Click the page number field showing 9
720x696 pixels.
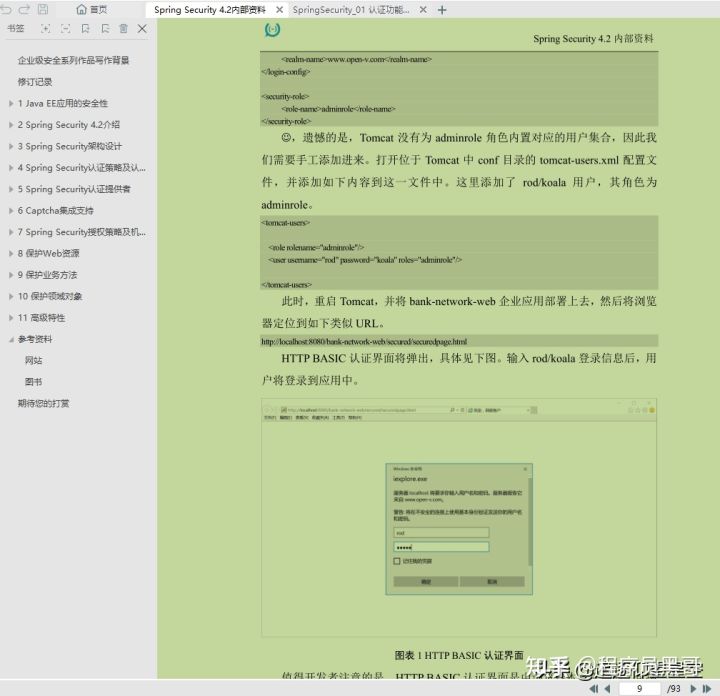pos(640,689)
